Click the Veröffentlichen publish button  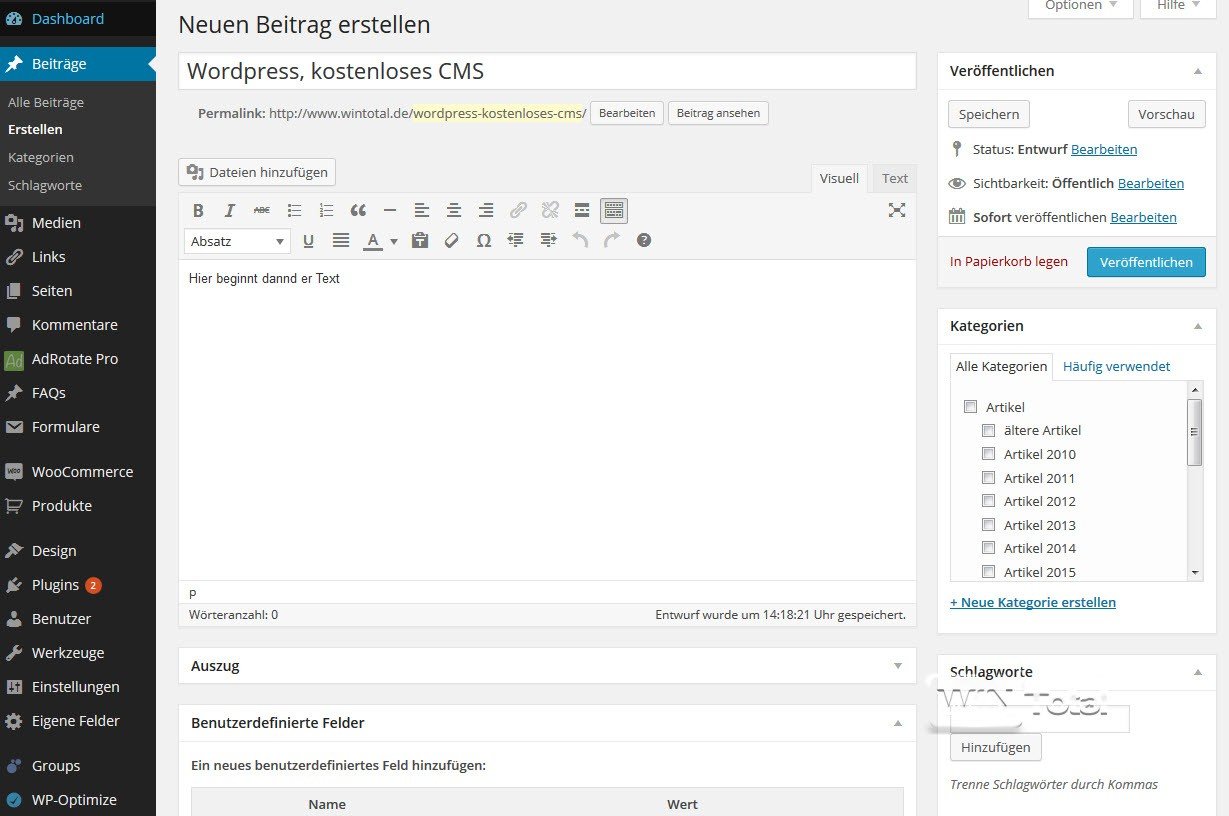point(1146,262)
